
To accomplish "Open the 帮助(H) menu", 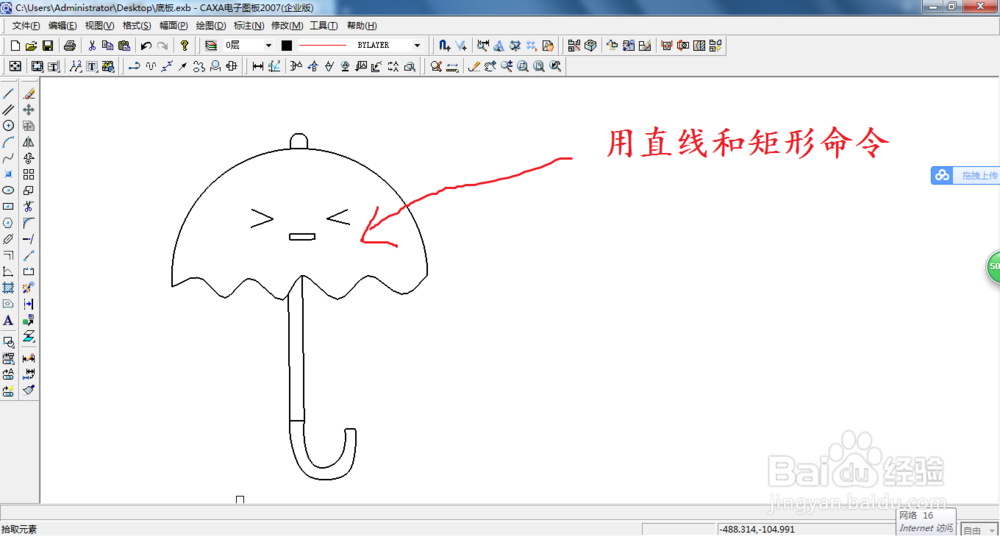I will [x=362, y=26].
